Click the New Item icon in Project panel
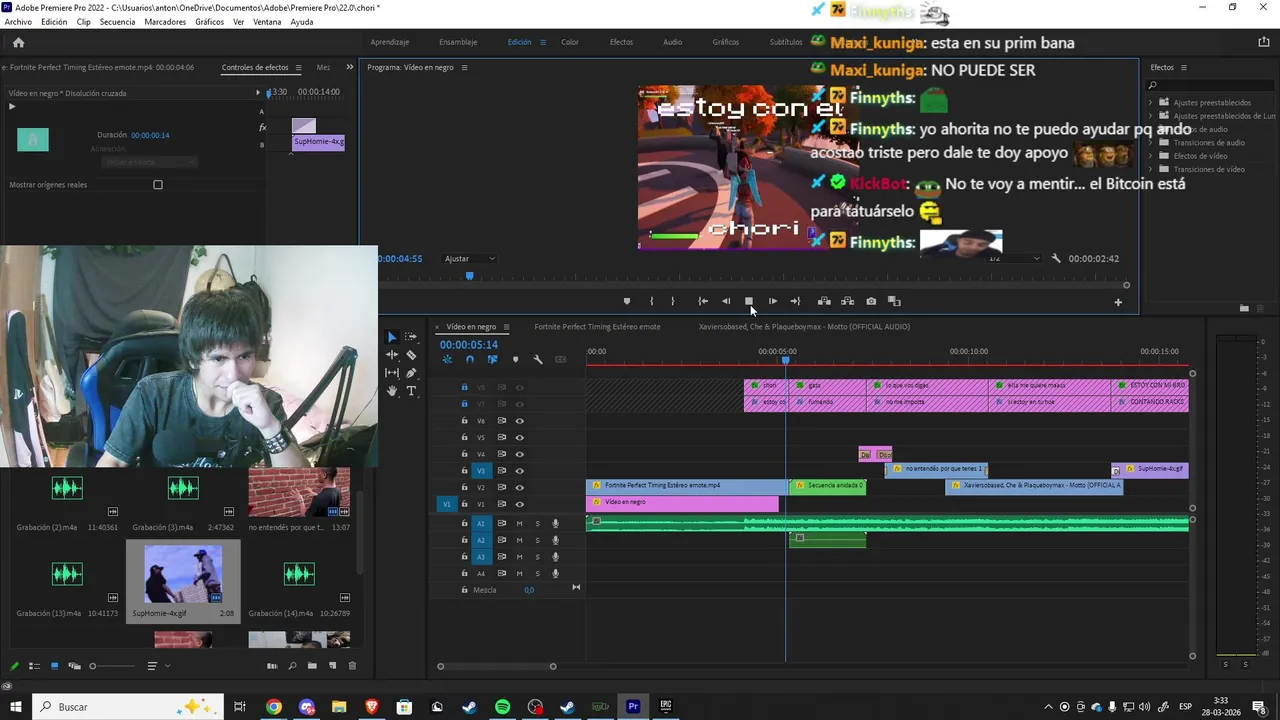1280x720 pixels. [332, 666]
